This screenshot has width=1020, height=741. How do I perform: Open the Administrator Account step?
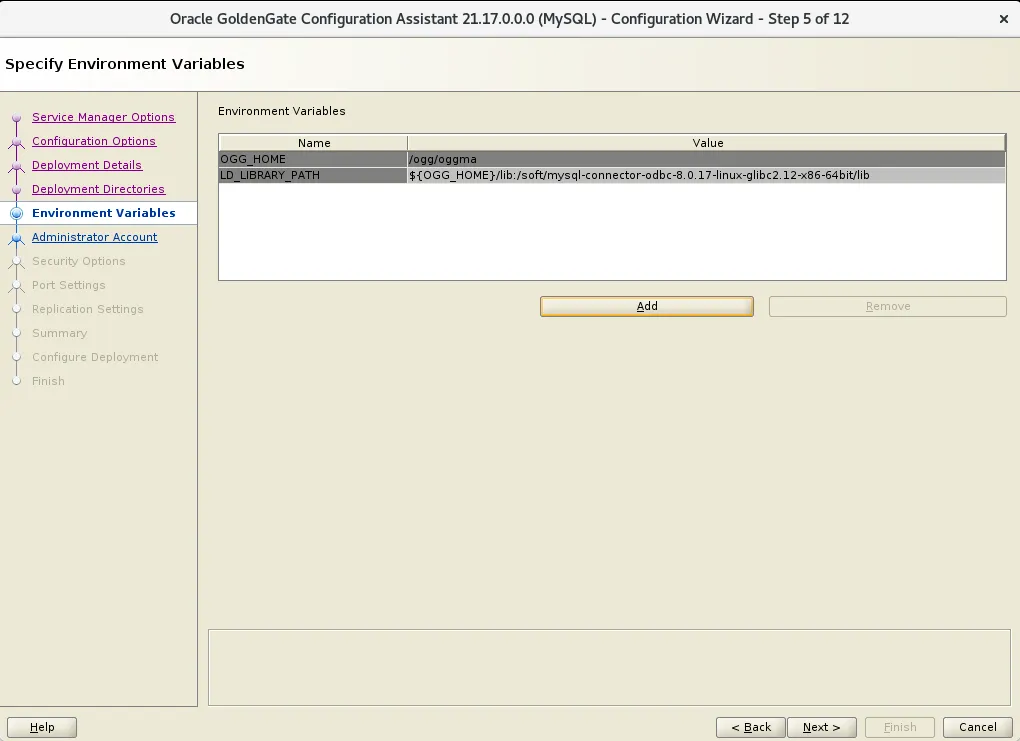(94, 237)
